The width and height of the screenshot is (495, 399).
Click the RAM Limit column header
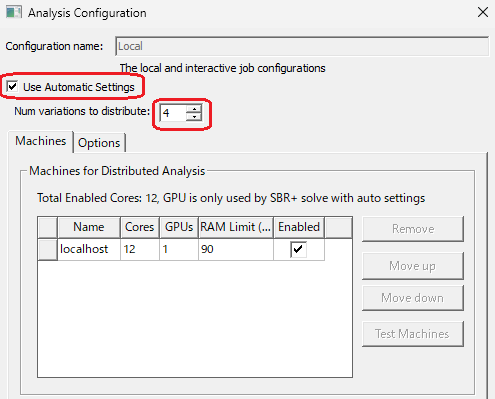tap(236, 227)
